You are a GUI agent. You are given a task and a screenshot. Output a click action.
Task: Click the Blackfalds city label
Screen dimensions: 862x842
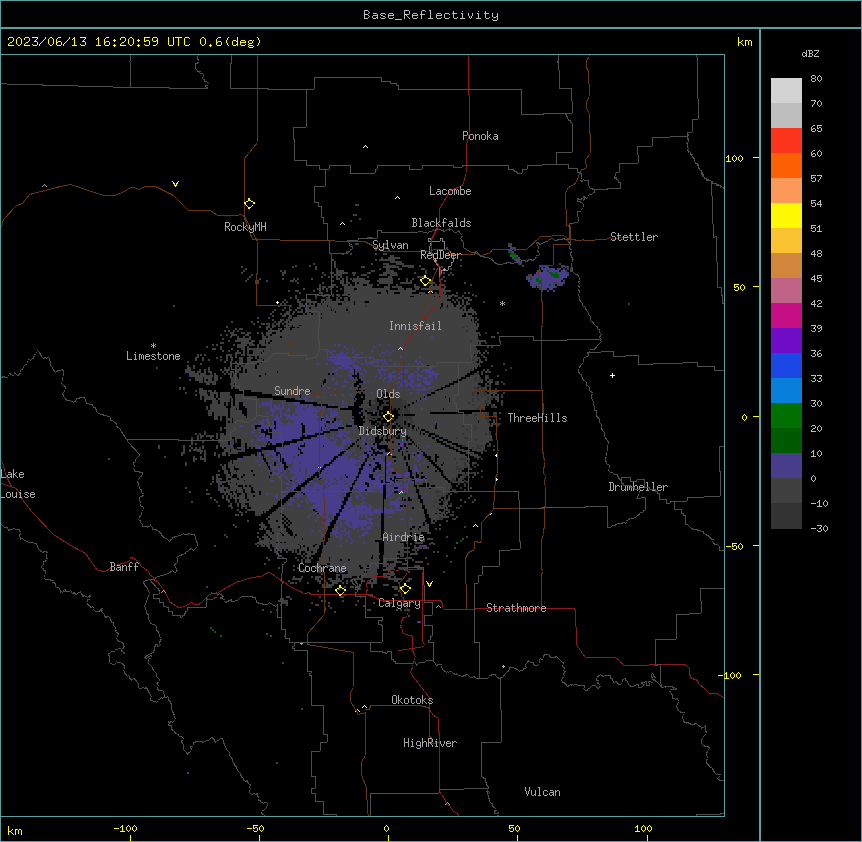[x=441, y=223]
